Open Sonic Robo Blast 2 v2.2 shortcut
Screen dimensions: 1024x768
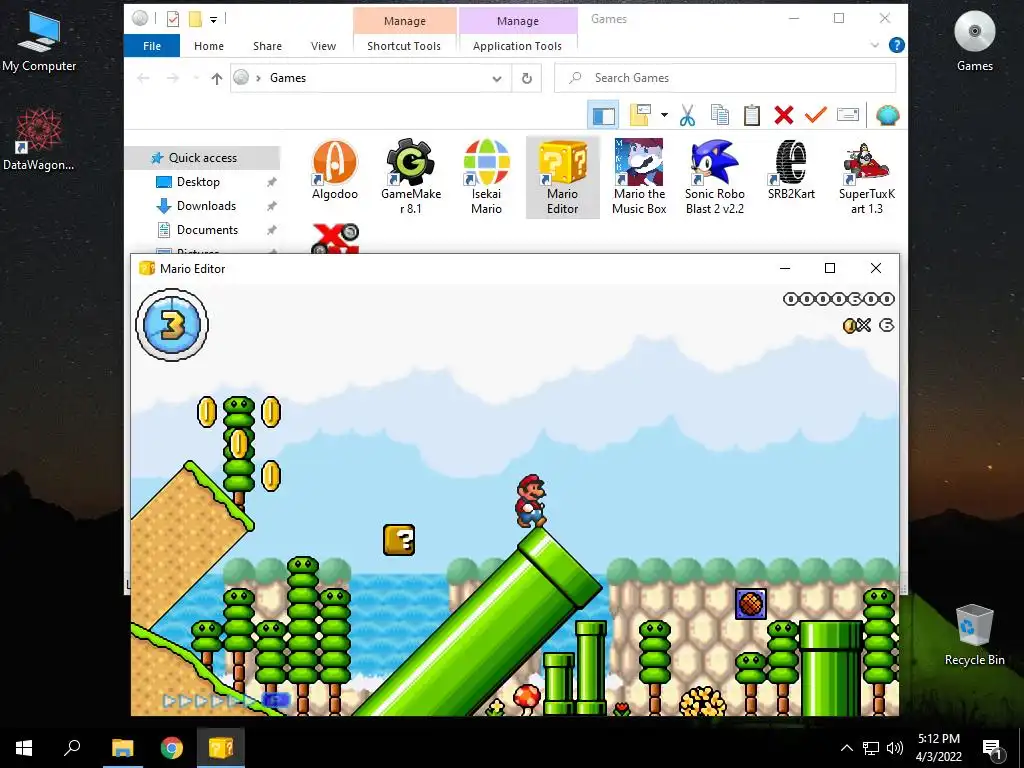point(714,176)
